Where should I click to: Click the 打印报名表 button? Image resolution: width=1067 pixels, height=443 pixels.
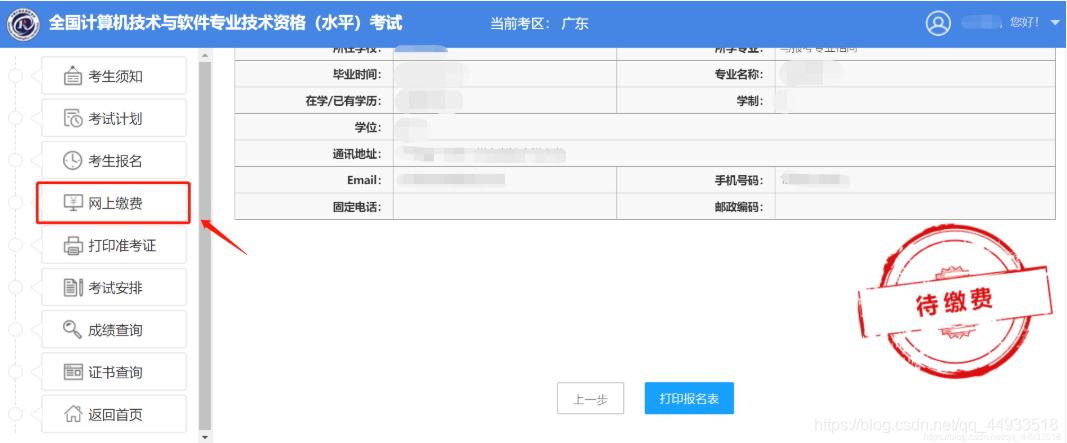point(689,398)
